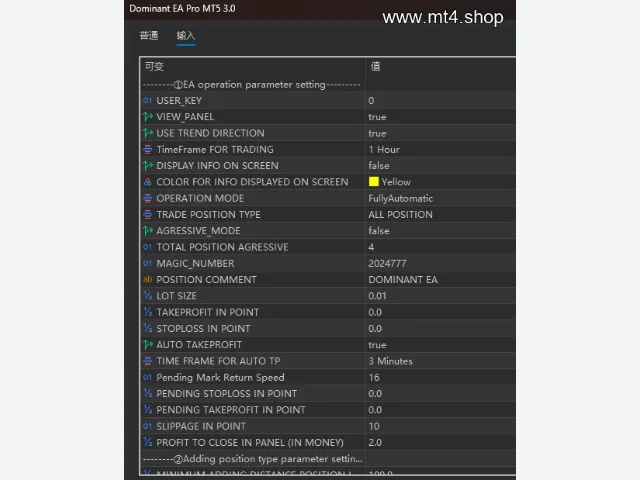Viewport: 640px width, 480px height.
Task: Open the Yellow color value dropdown
Action: 396,182
